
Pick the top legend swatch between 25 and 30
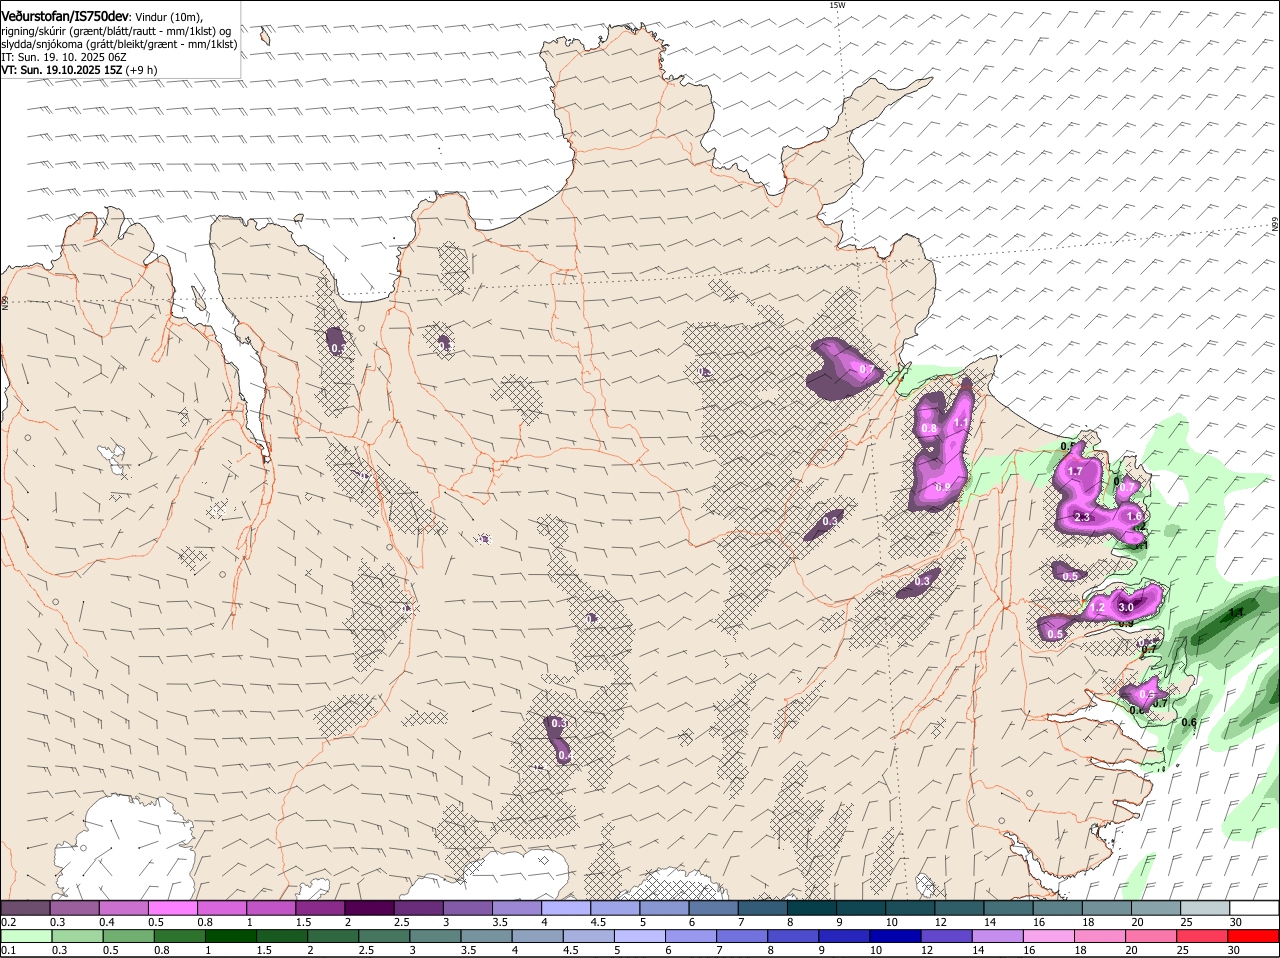pyautogui.click(x=1206, y=908)
